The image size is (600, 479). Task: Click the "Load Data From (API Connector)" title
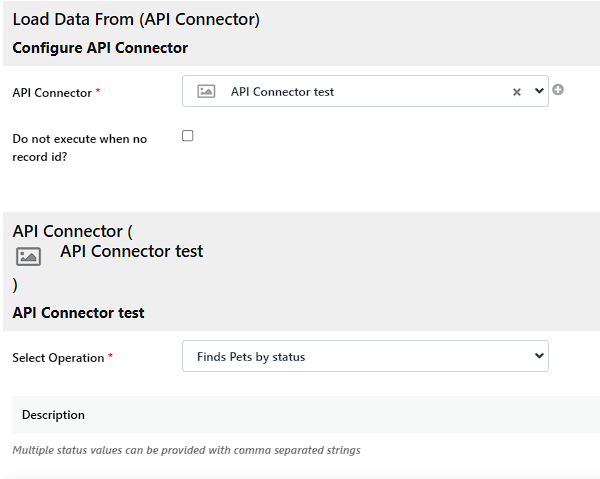point(136,19)
